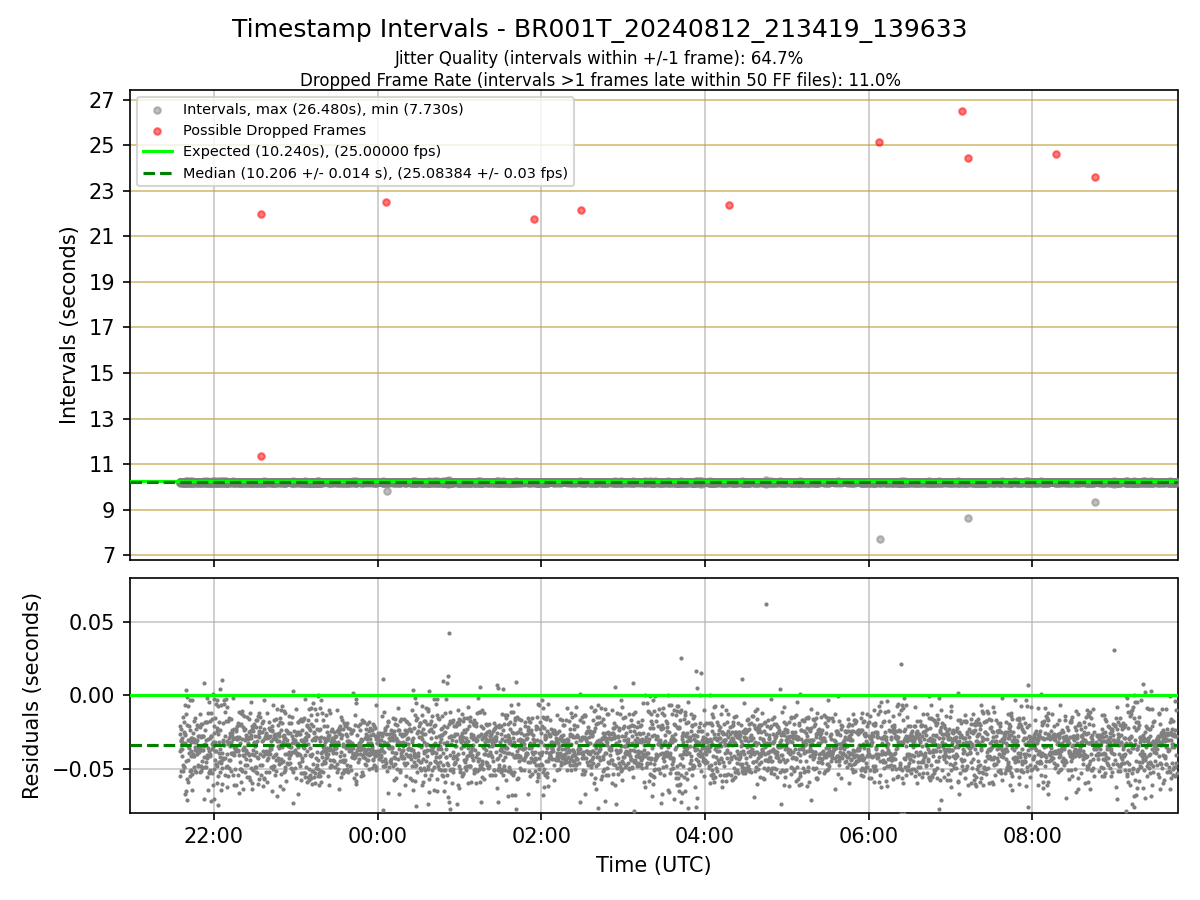Click the red point near 24.4 seconds after 07:00
Image resolution: width=1200 pixels, height=900 pixels.
(968, 158)
